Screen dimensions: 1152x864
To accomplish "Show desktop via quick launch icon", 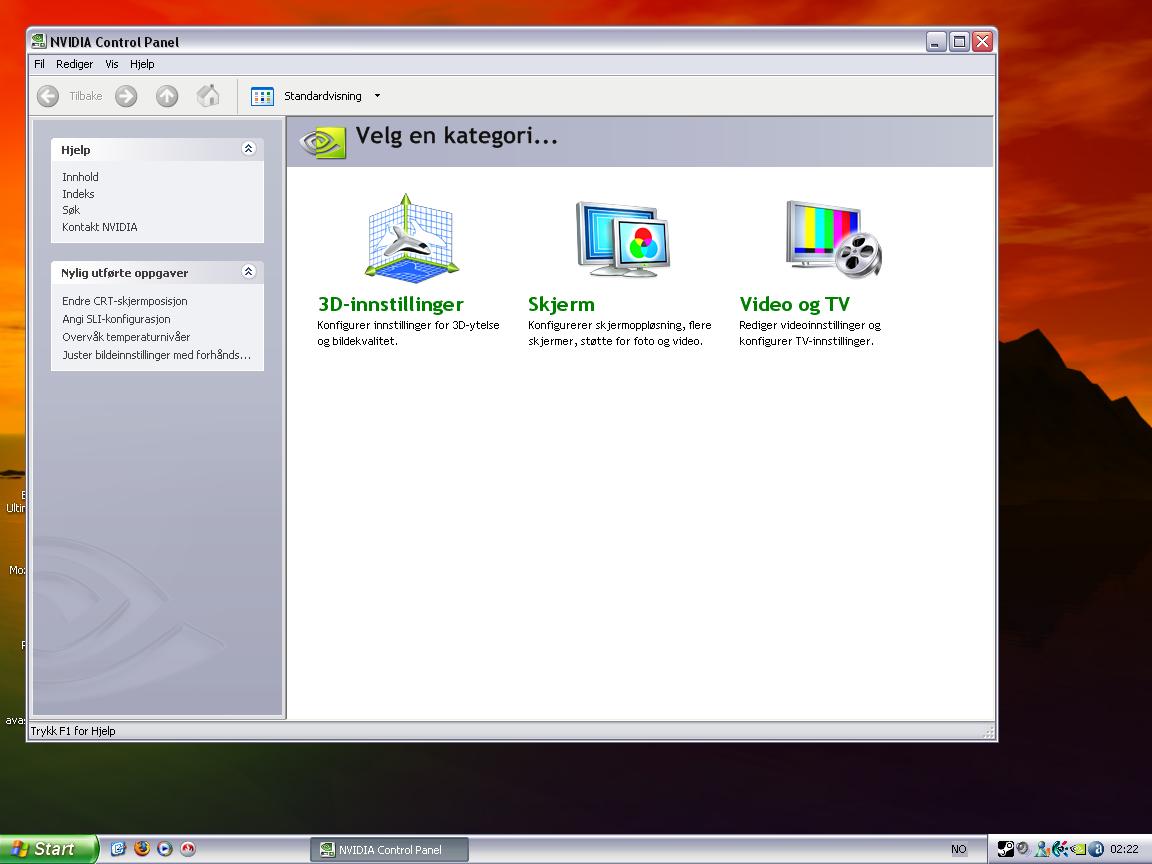I will (x=118, y=849).
